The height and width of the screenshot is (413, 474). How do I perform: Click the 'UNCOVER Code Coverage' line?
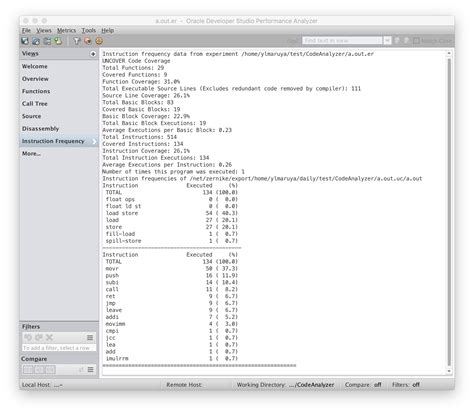(136, 61)
